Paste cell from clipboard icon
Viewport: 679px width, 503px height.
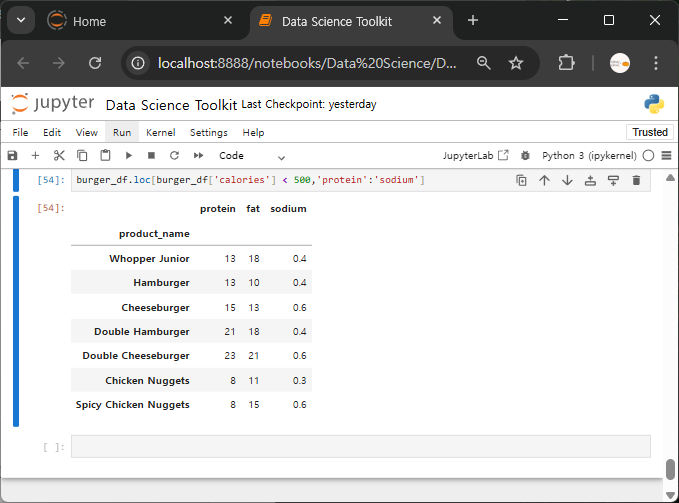coord(105,155)
